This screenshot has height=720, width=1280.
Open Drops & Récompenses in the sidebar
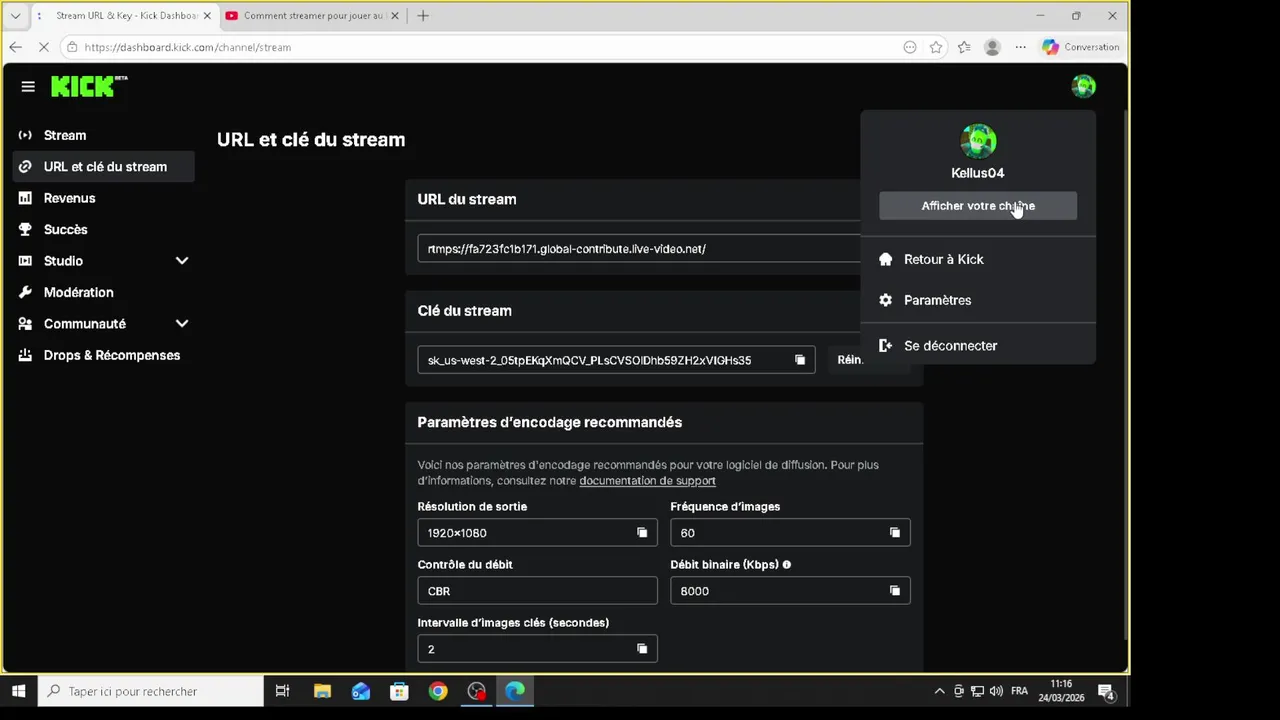point(104,355)
